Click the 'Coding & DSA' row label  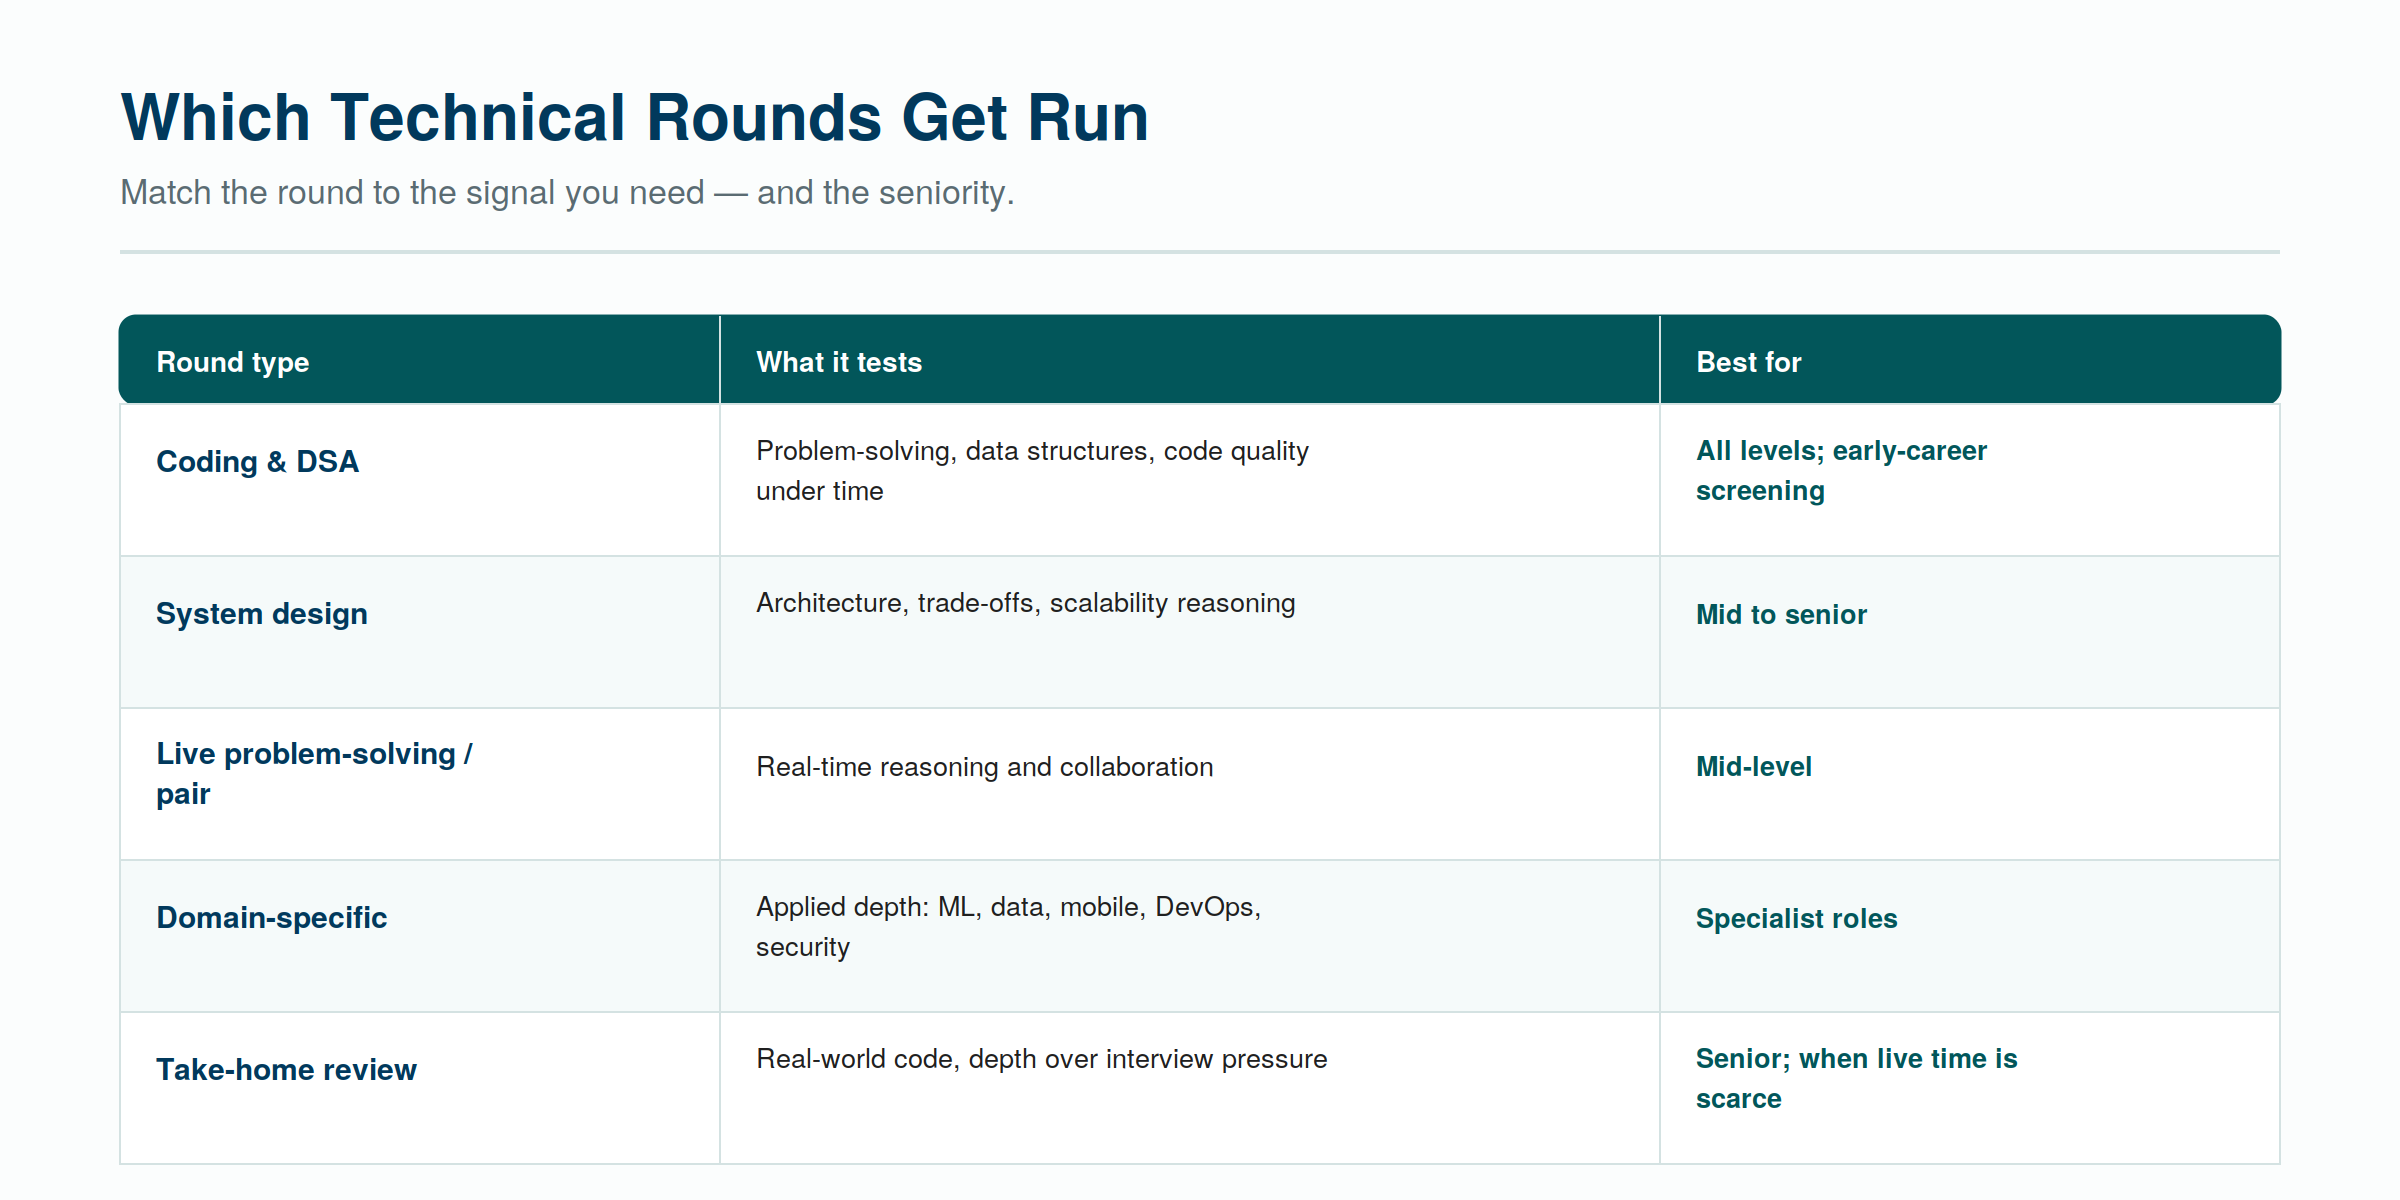[257, 461]
